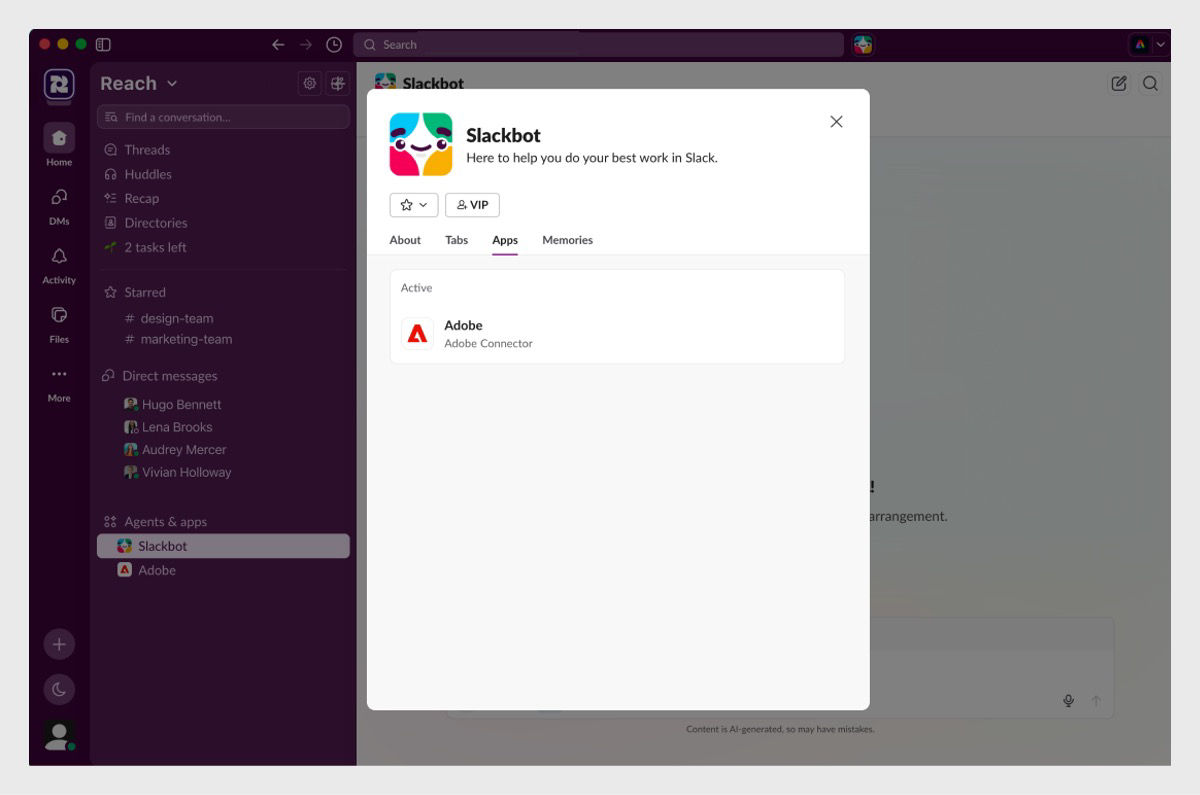Select the Apps tab
The height and width of the screenshot is (795, 1200).
click(x=505, y=240)
